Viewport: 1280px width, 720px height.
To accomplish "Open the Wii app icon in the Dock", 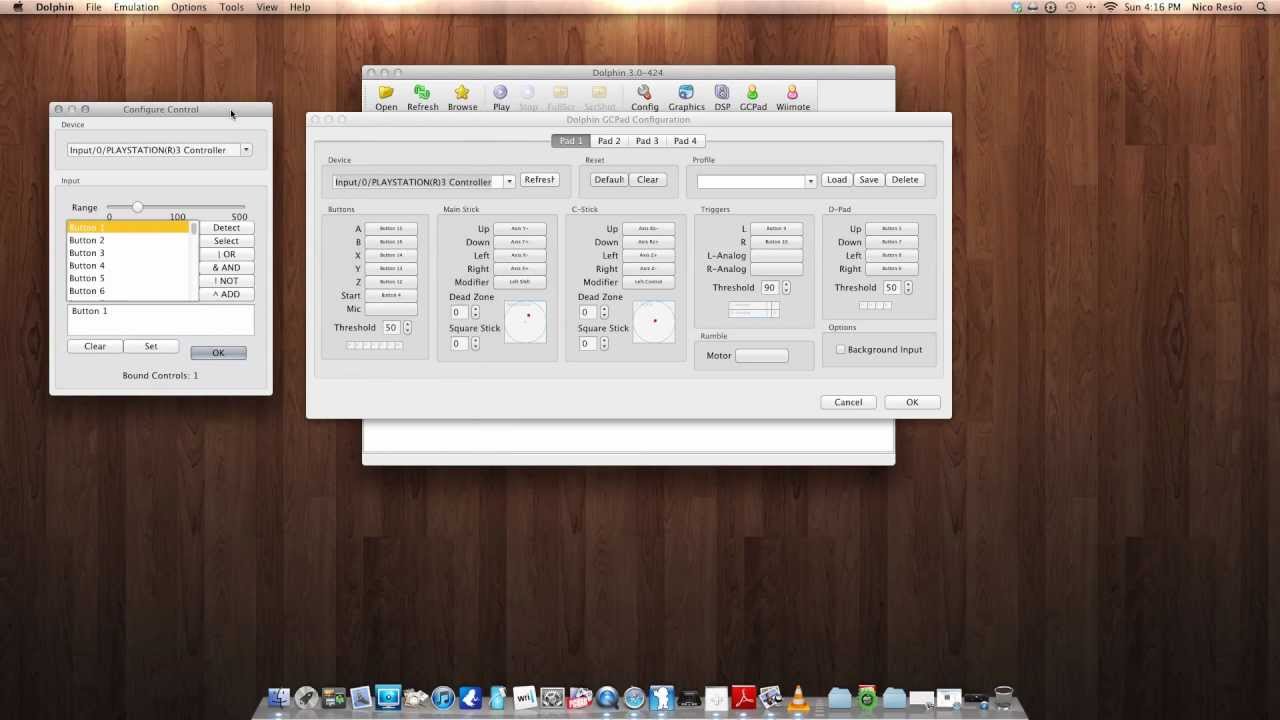I will pos(525,697).
